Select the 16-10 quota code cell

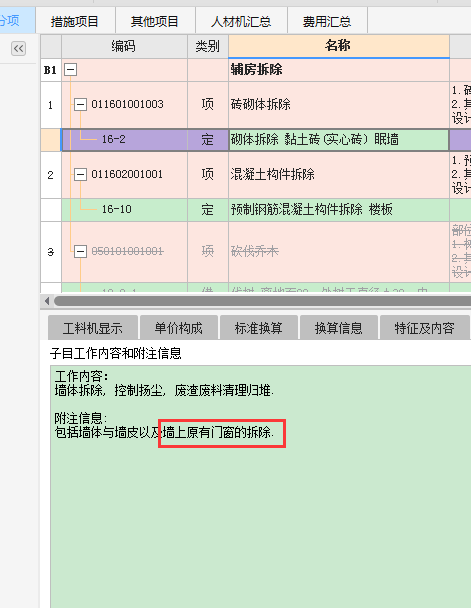[x=124, y=210]
